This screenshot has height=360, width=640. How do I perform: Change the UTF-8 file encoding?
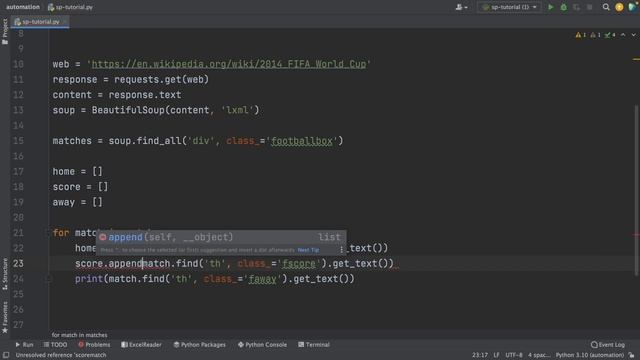point(514,355)
